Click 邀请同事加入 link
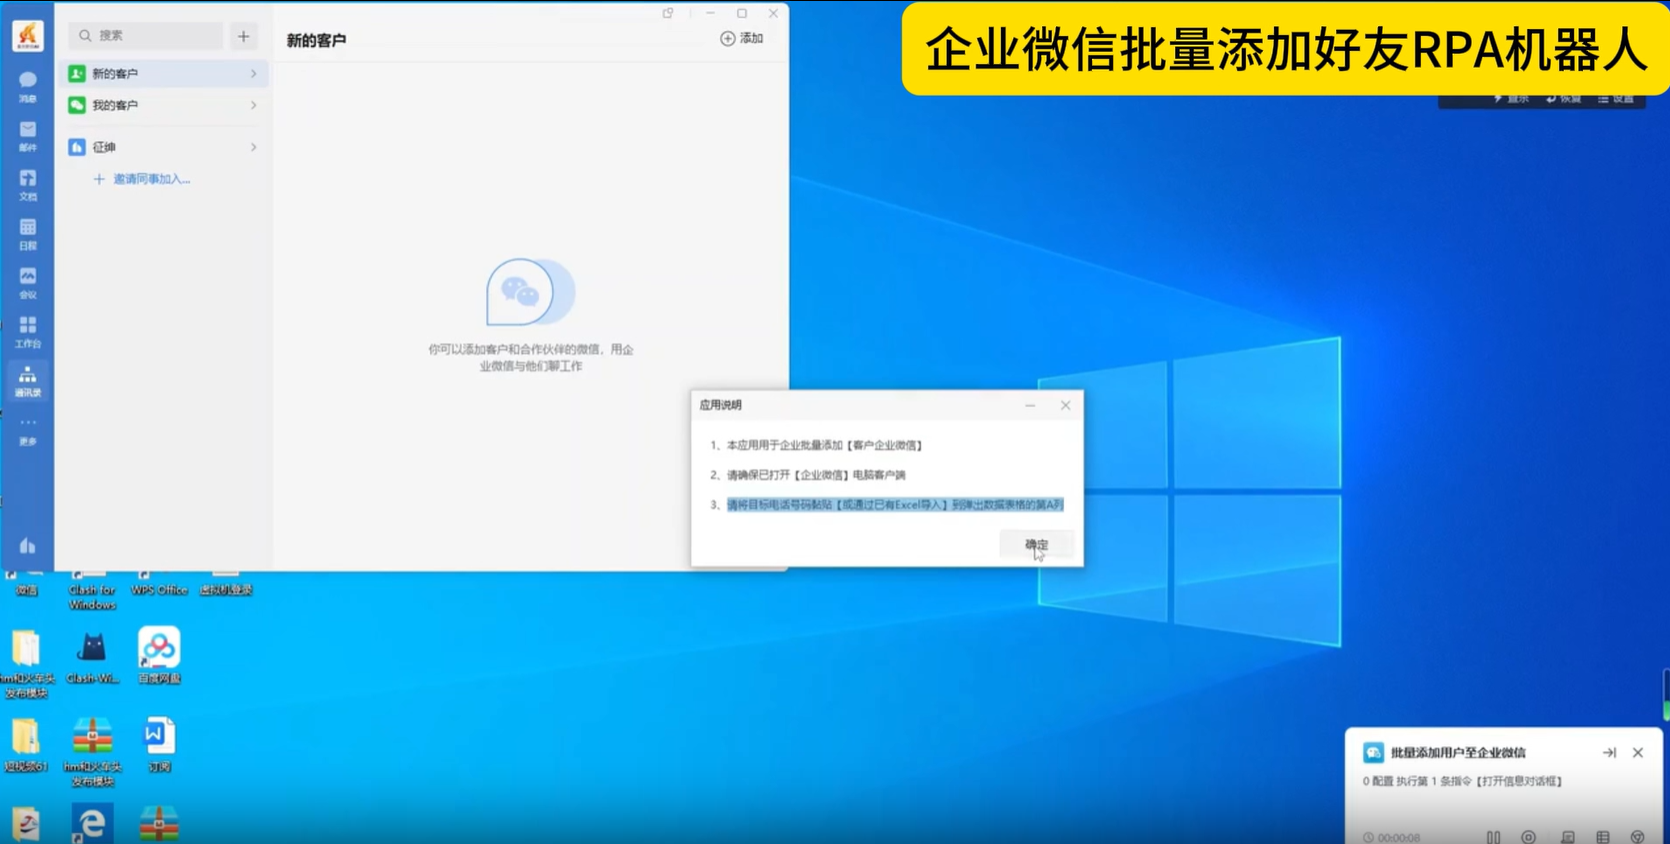 coord(142,179)
